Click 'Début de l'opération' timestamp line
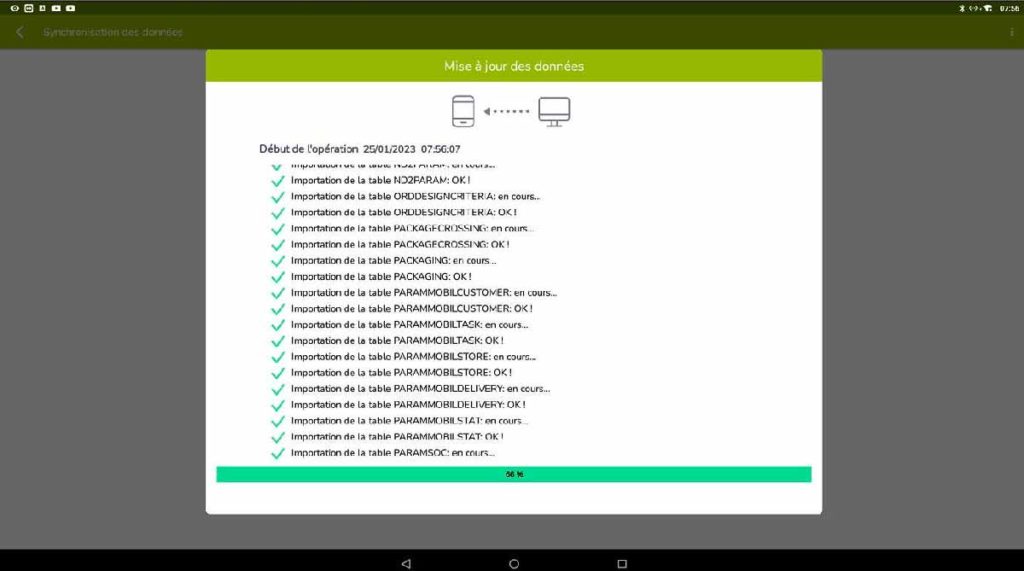 pyautogui.click(x=360, y=149)
